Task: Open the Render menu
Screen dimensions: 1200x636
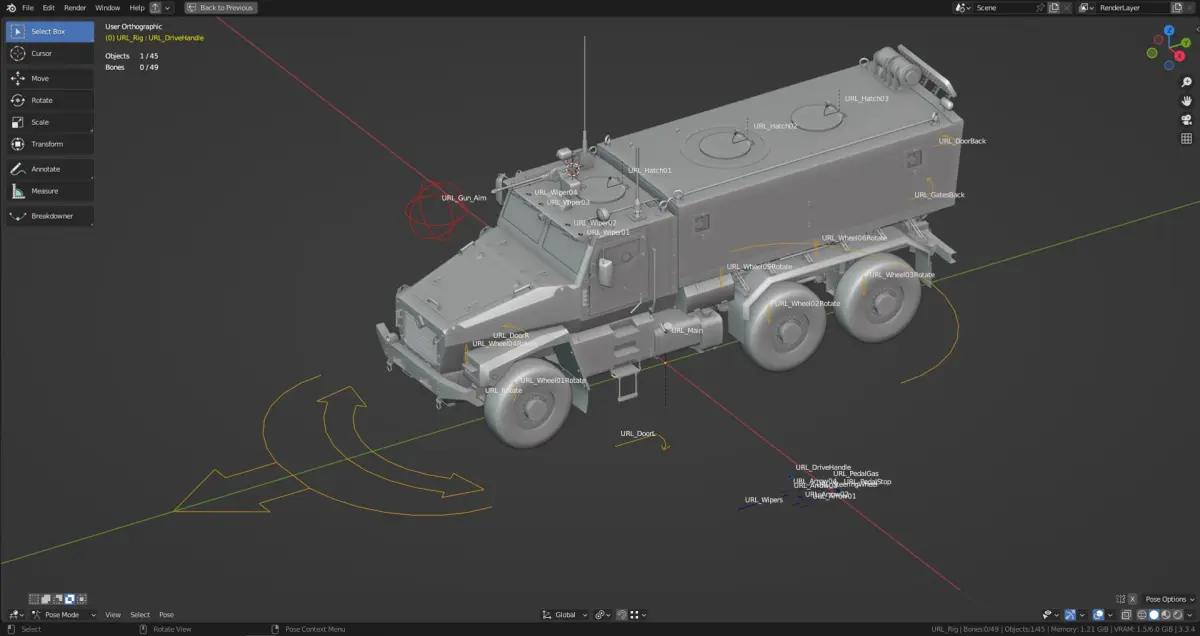Action: [x=75, y=7]
